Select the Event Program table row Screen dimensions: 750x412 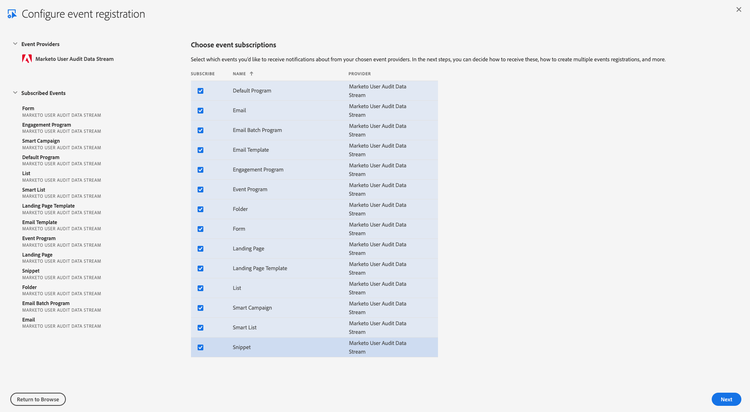click(314, 189)
